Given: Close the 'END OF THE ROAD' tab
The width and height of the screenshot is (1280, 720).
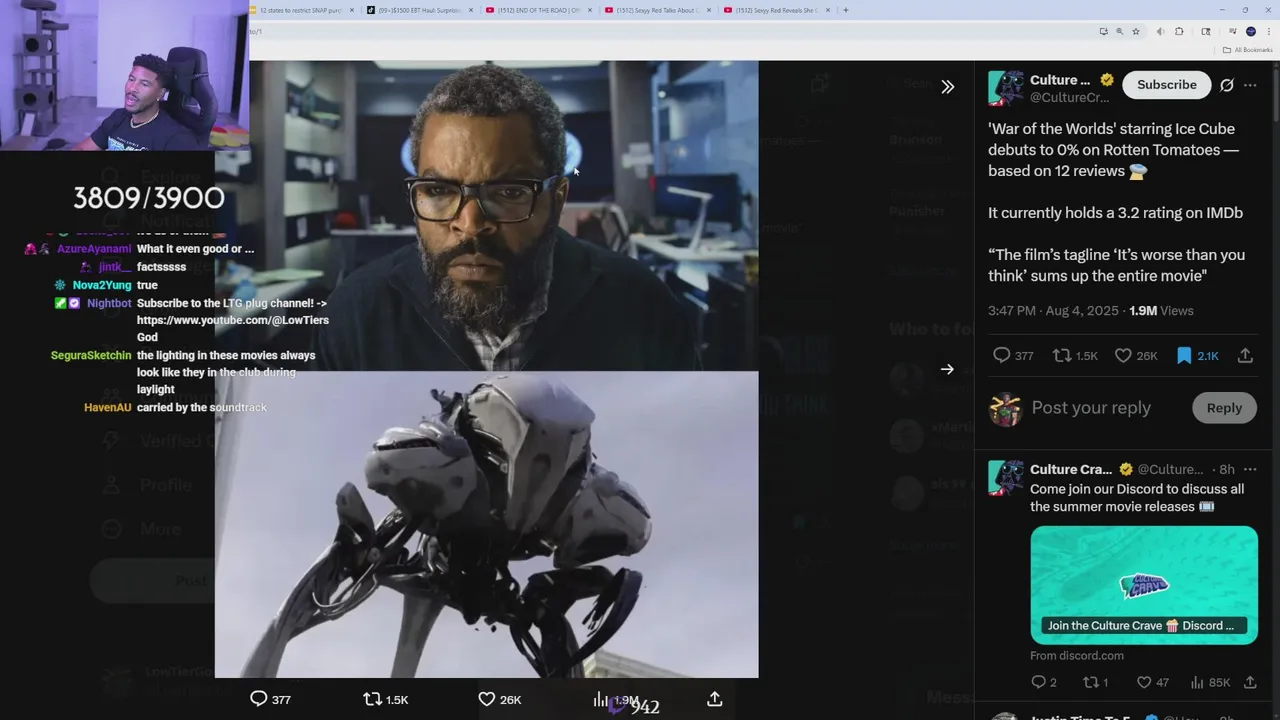Looking at the screenshot, I should pyautogui.click(x=590, y=10).
